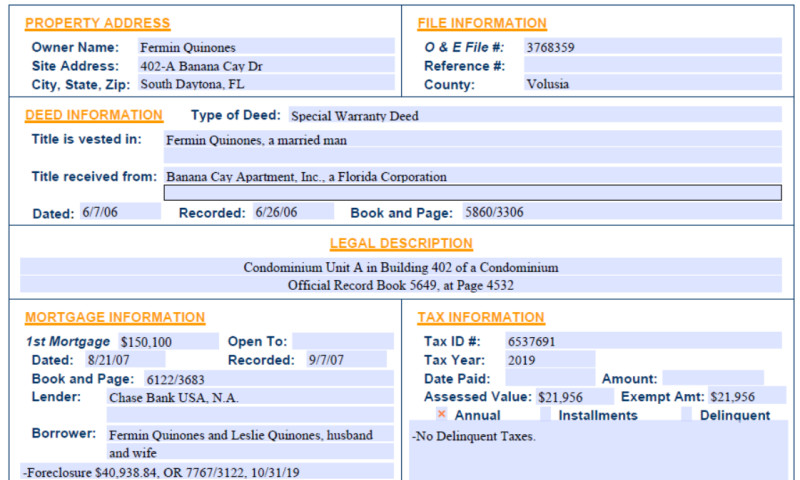Focus the empty Reference # field
Image resolution: width=800 pixels, height=480 pixels.
tap(651, 66)
